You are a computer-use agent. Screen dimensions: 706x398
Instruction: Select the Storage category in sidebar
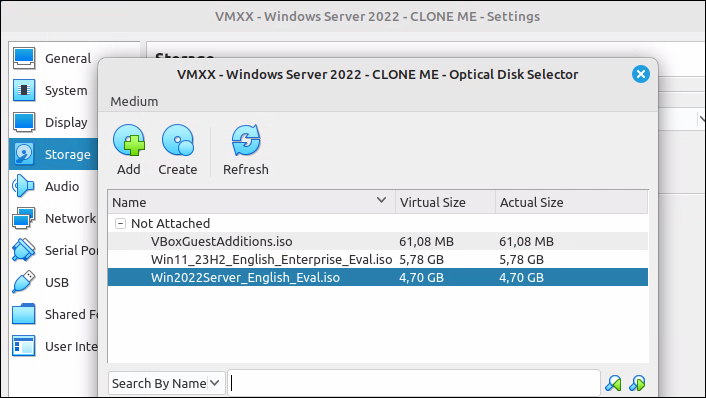tap(54, 154)
